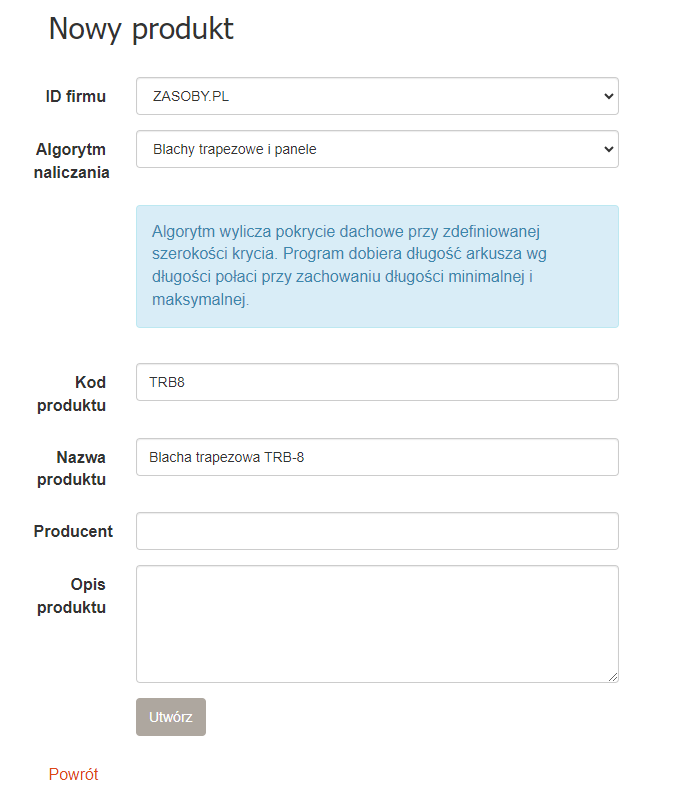The image size is (695, 799).
Task: Click inside the Opis produktu text area
Action: click(376, 623)
